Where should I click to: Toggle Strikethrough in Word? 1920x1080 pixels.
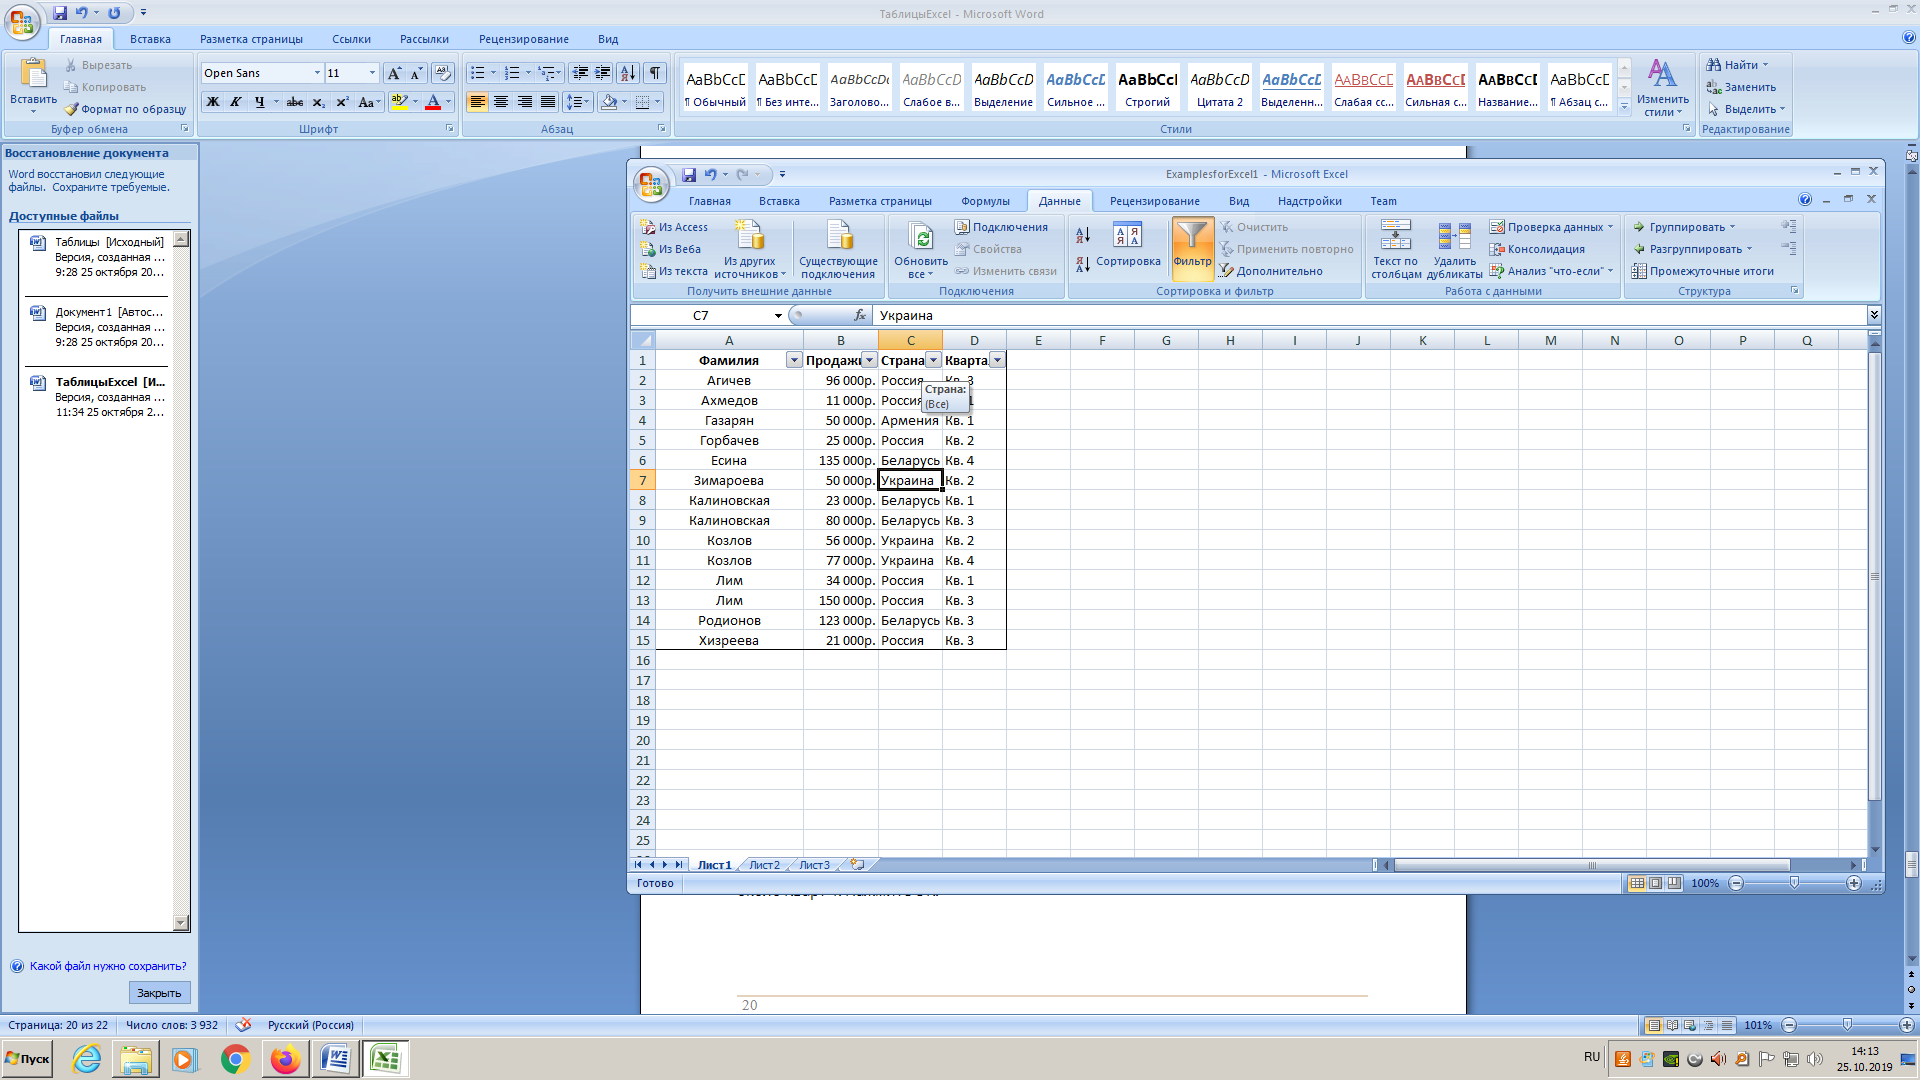(295, 103)
